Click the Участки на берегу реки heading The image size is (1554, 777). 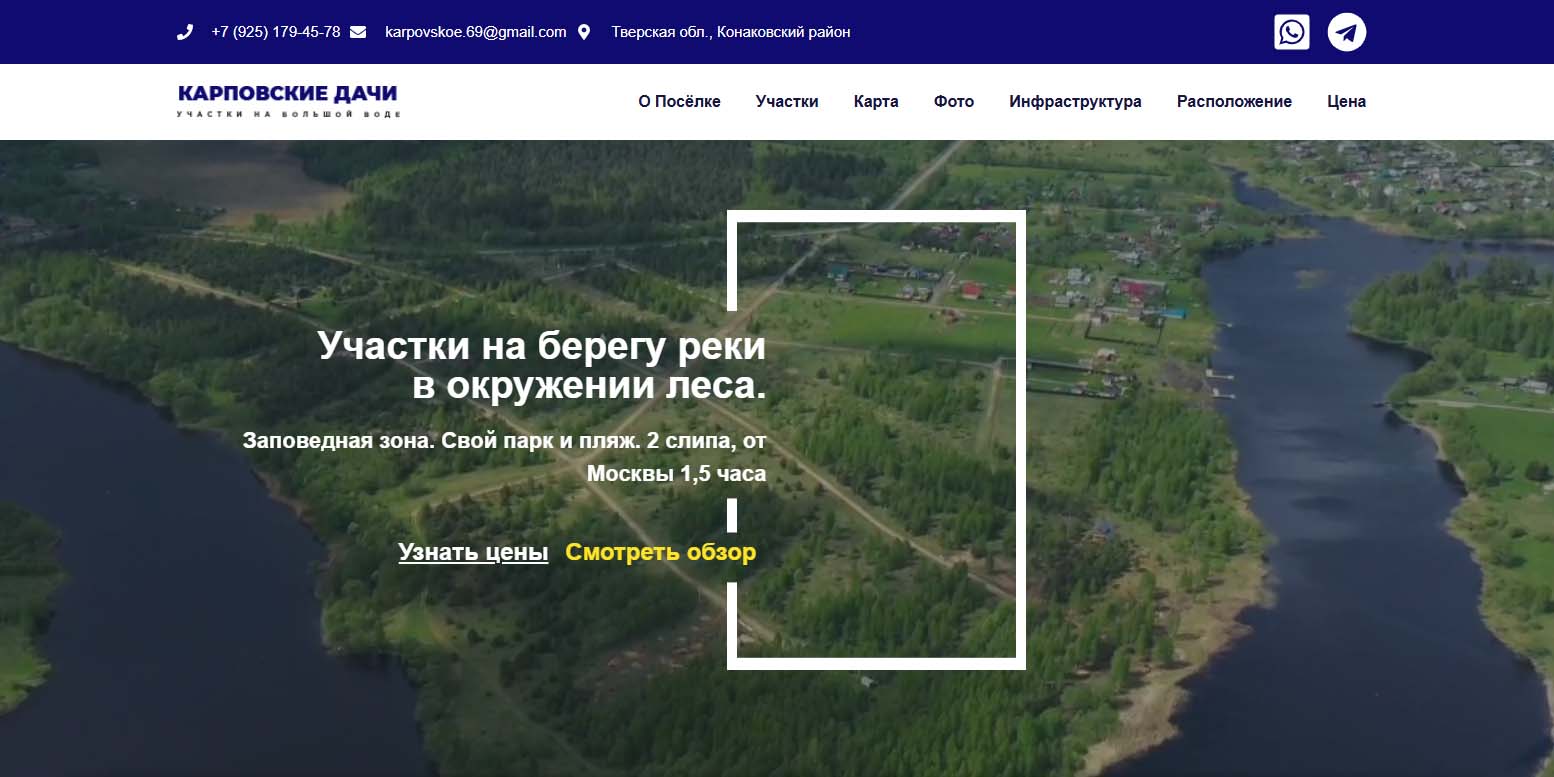point(541,366)
